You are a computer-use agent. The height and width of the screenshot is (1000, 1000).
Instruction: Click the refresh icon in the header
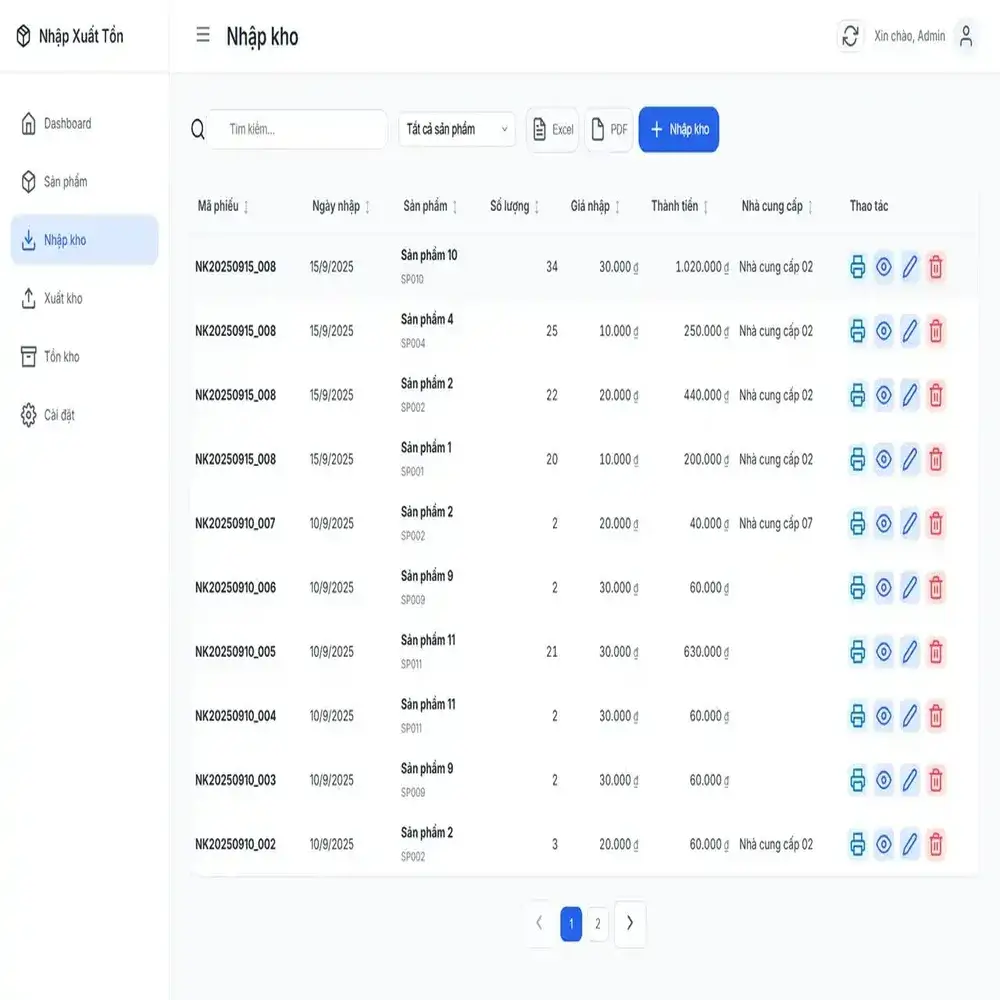click(x=850, y=36)
